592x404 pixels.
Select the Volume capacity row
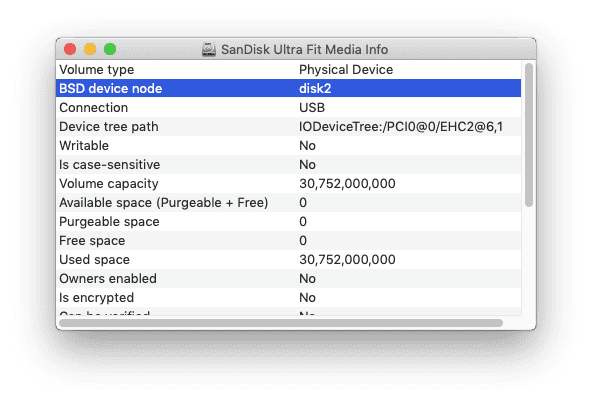[x=288, y=183]
